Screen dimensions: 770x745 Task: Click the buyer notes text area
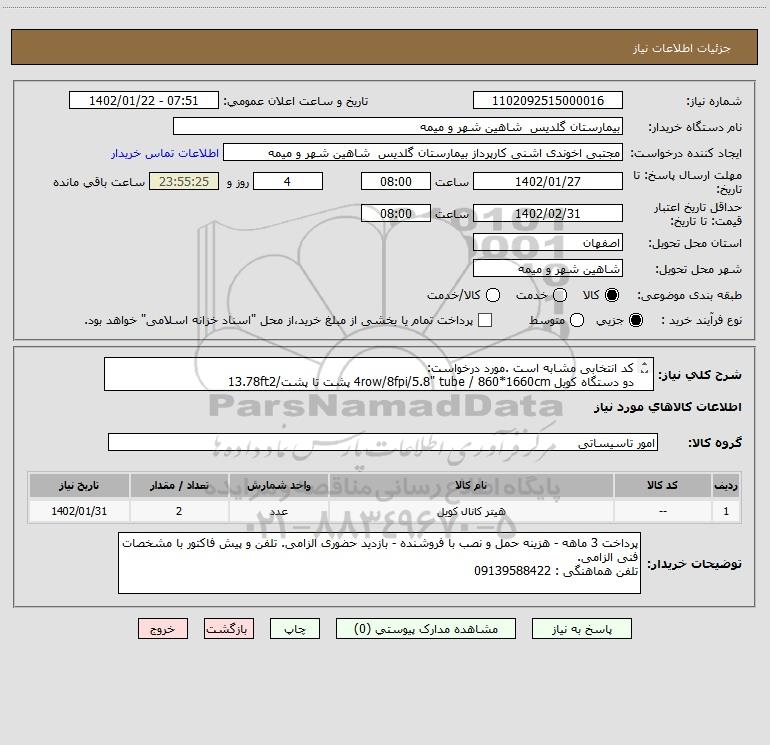point(379,563)
